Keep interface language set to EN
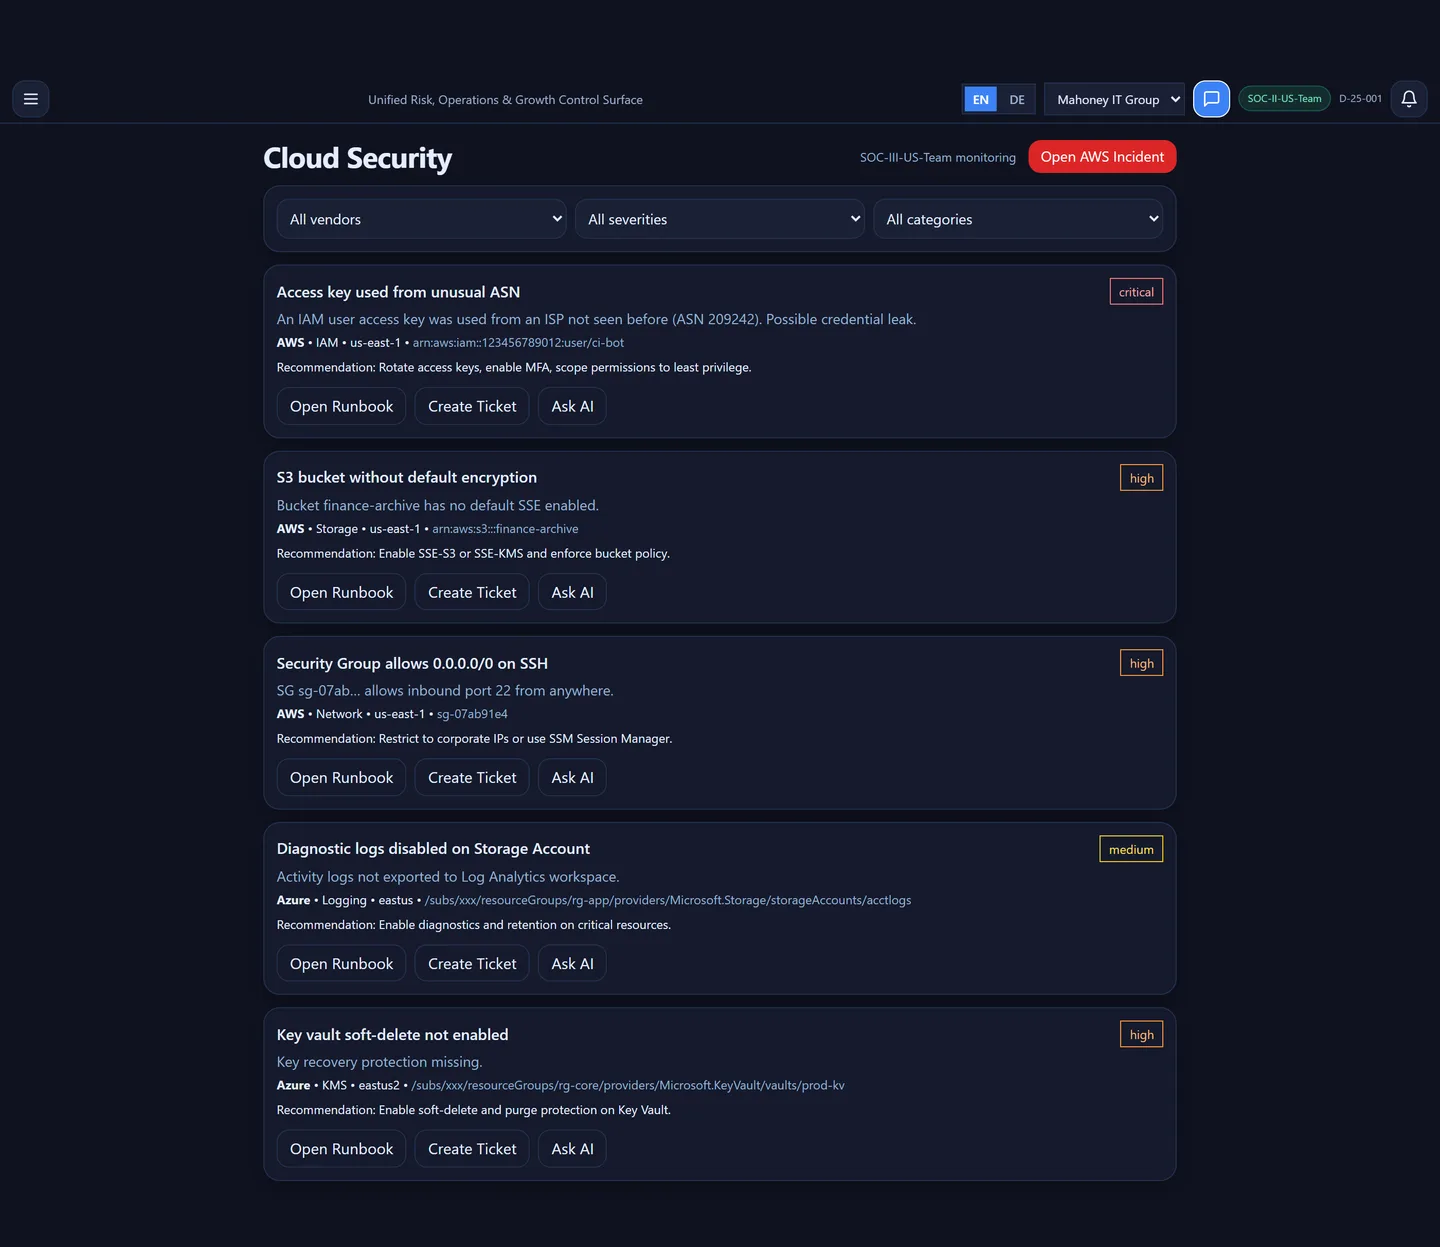This screenshot has height=1247, width=1440. 980,99
